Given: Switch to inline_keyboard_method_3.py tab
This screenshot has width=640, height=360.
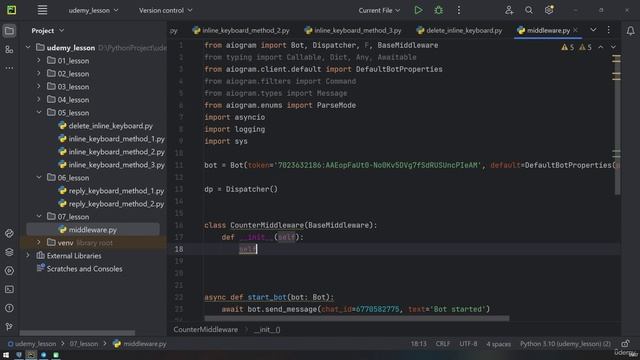Looking at the screenshot, I should pyautogui.click(x=353, y=30).
